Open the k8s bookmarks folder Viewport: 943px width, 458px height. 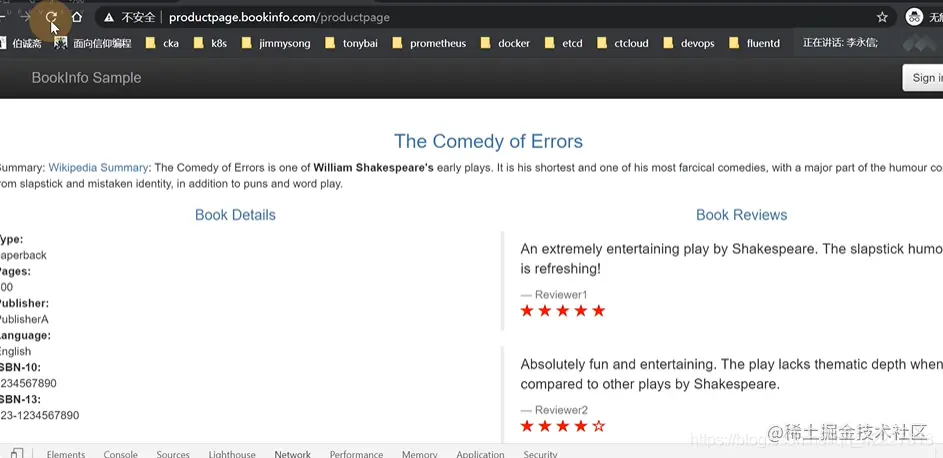[x=210, y=43]
